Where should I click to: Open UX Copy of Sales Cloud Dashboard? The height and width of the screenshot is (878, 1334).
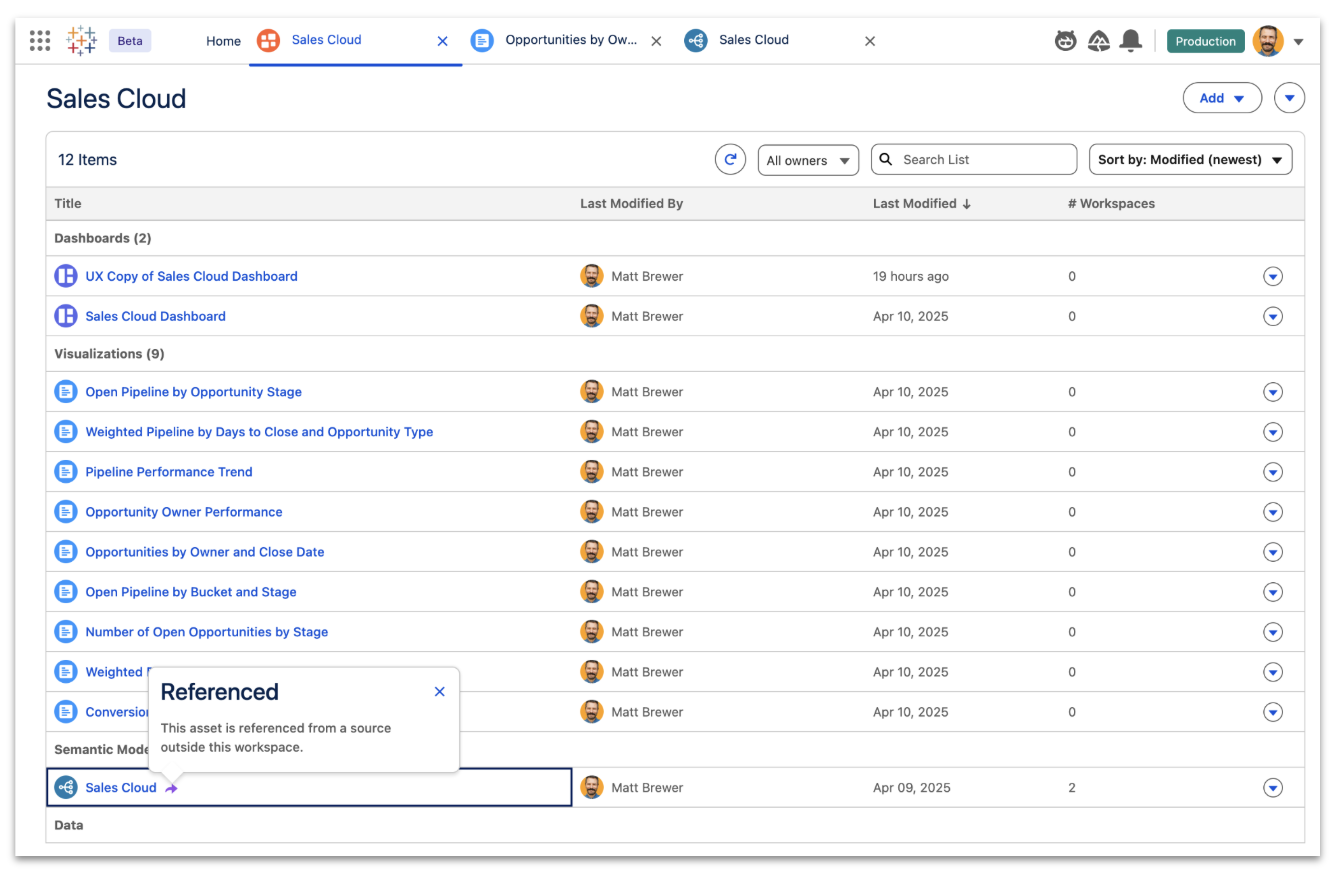pyautogui.click(x=191, y=277)
